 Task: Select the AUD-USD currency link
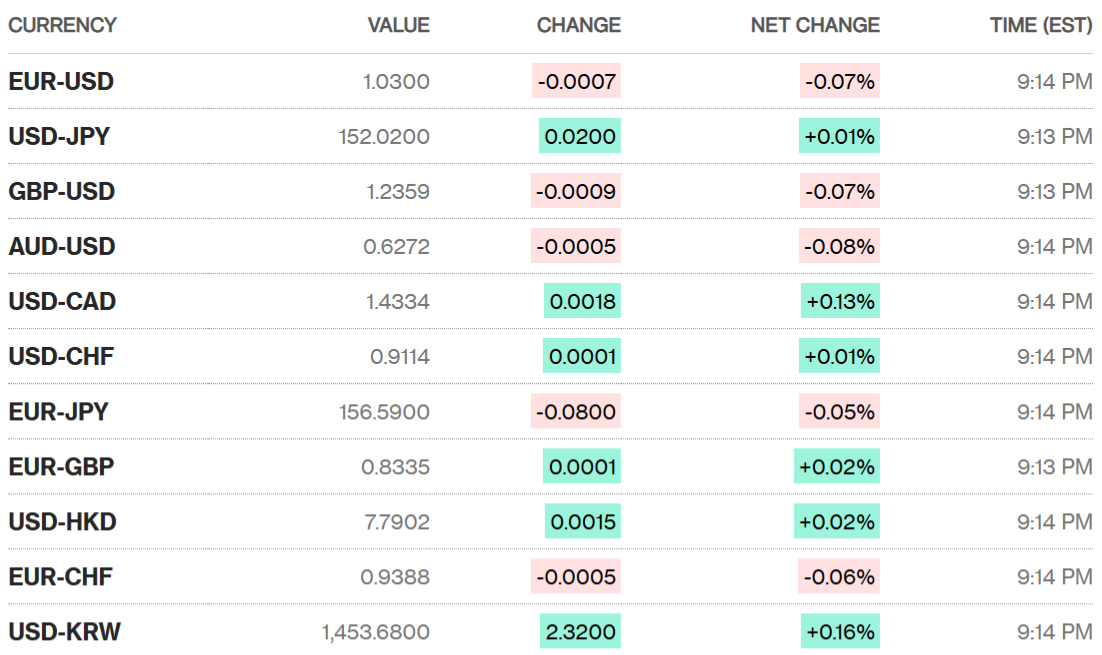point(62,247)
